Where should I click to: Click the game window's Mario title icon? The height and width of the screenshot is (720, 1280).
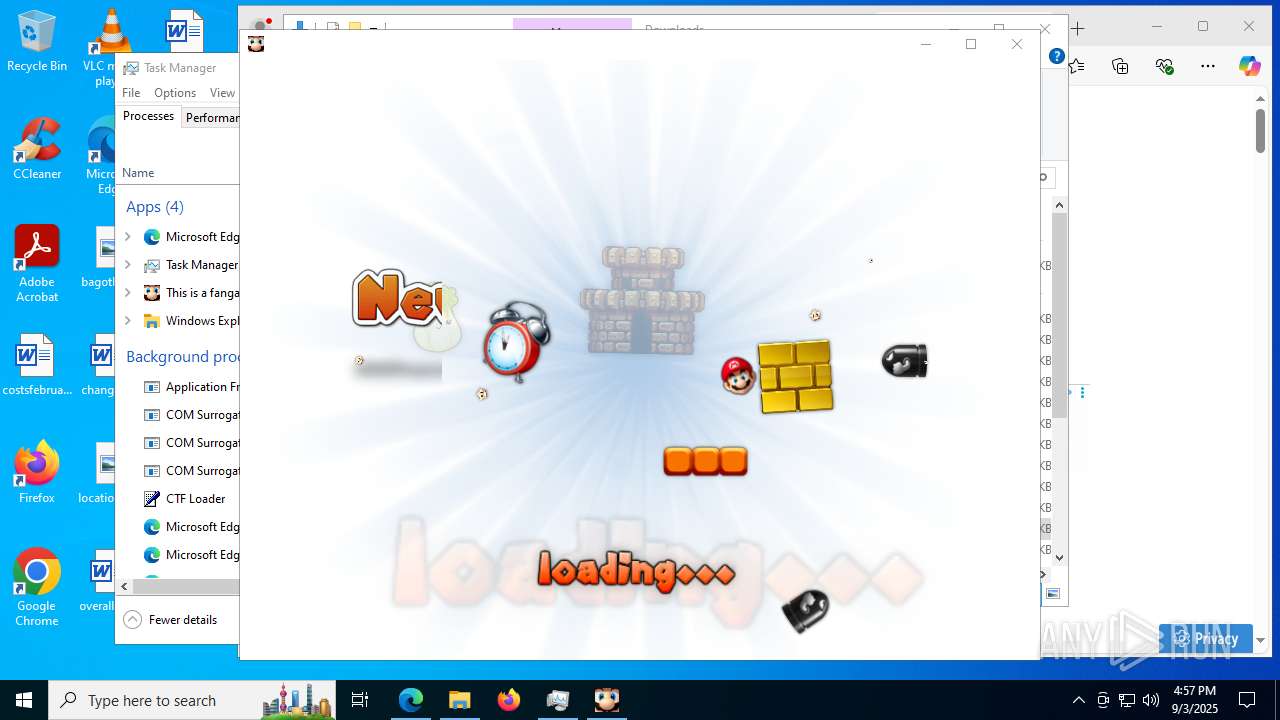tap(256, 44)
